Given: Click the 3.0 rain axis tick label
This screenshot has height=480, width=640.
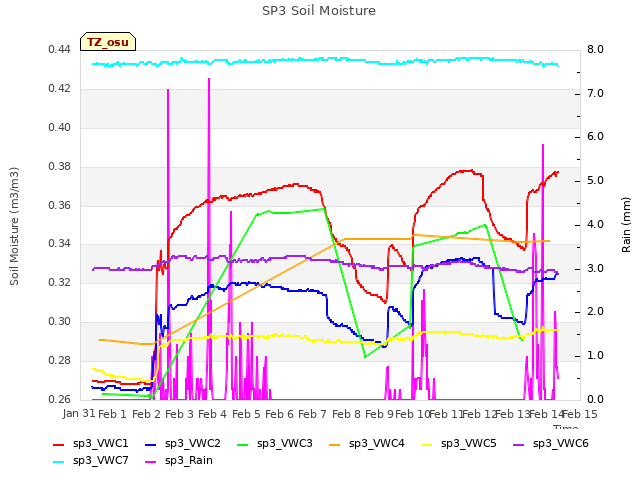Looking at the screenshot, I should pos(595,269).
